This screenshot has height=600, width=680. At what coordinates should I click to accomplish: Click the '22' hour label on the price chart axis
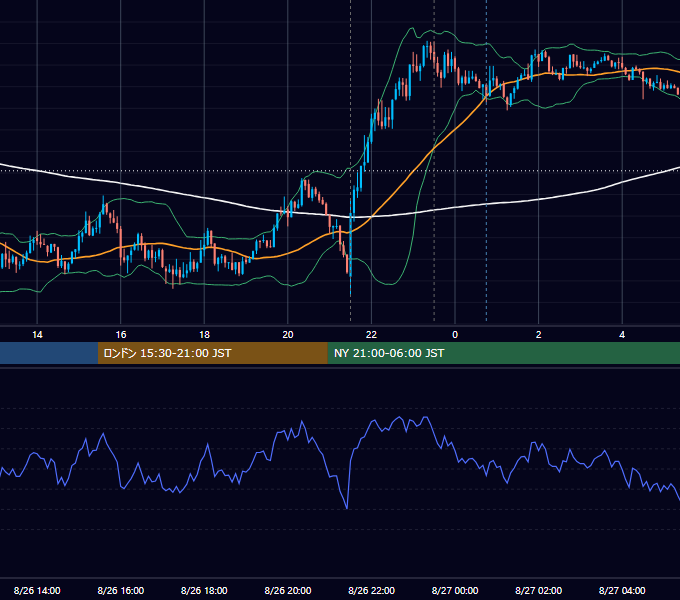371,335
